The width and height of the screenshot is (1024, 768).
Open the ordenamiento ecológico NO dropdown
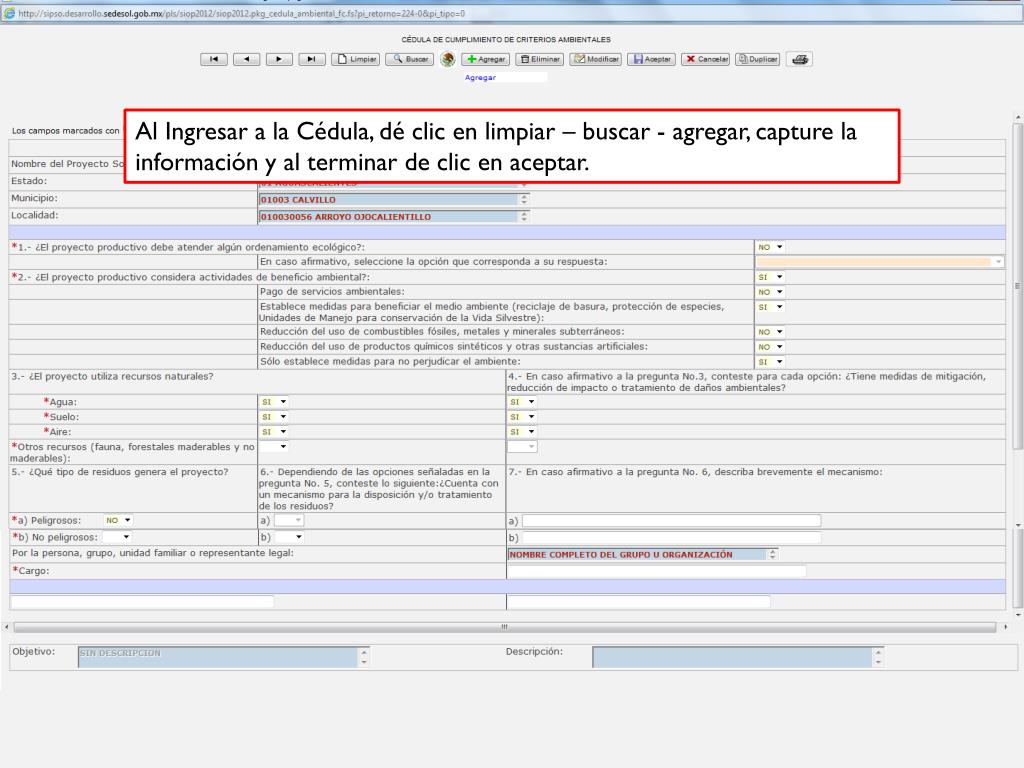[770, 247]
